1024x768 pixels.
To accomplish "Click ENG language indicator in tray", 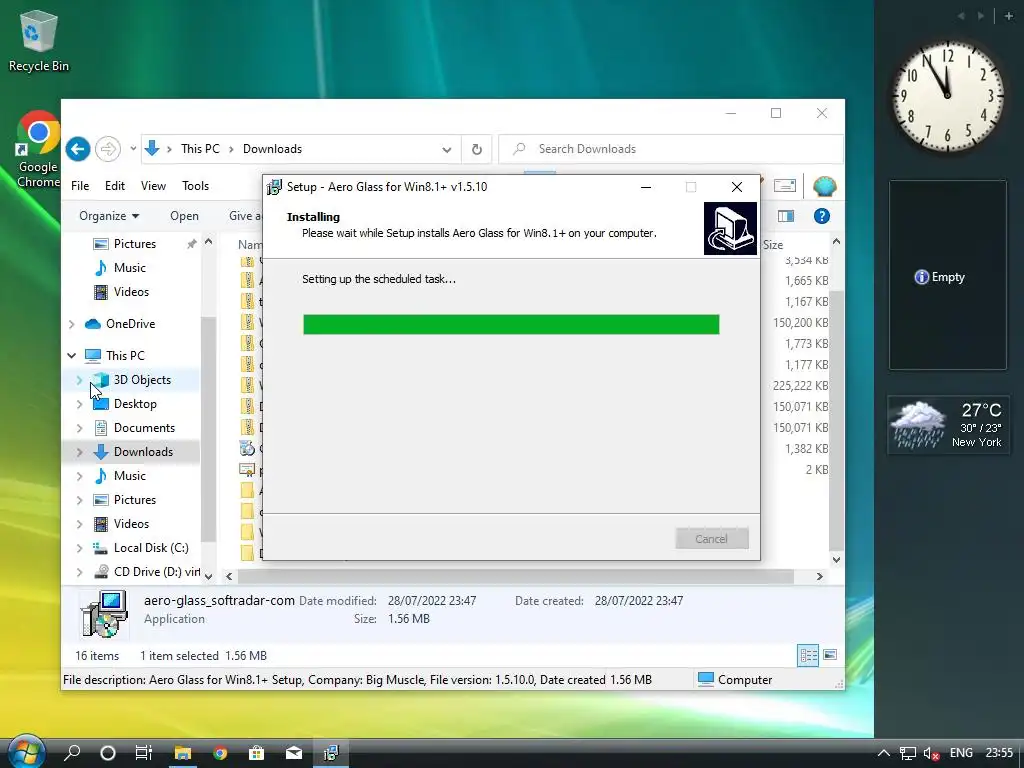I will tap(961, 753).
